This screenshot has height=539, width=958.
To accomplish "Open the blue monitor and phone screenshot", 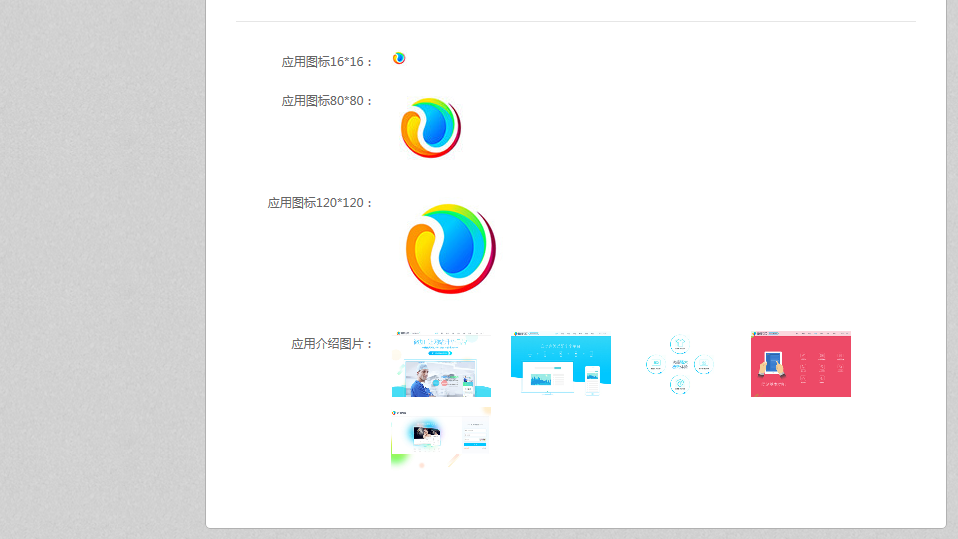I will tap(561, 364).
